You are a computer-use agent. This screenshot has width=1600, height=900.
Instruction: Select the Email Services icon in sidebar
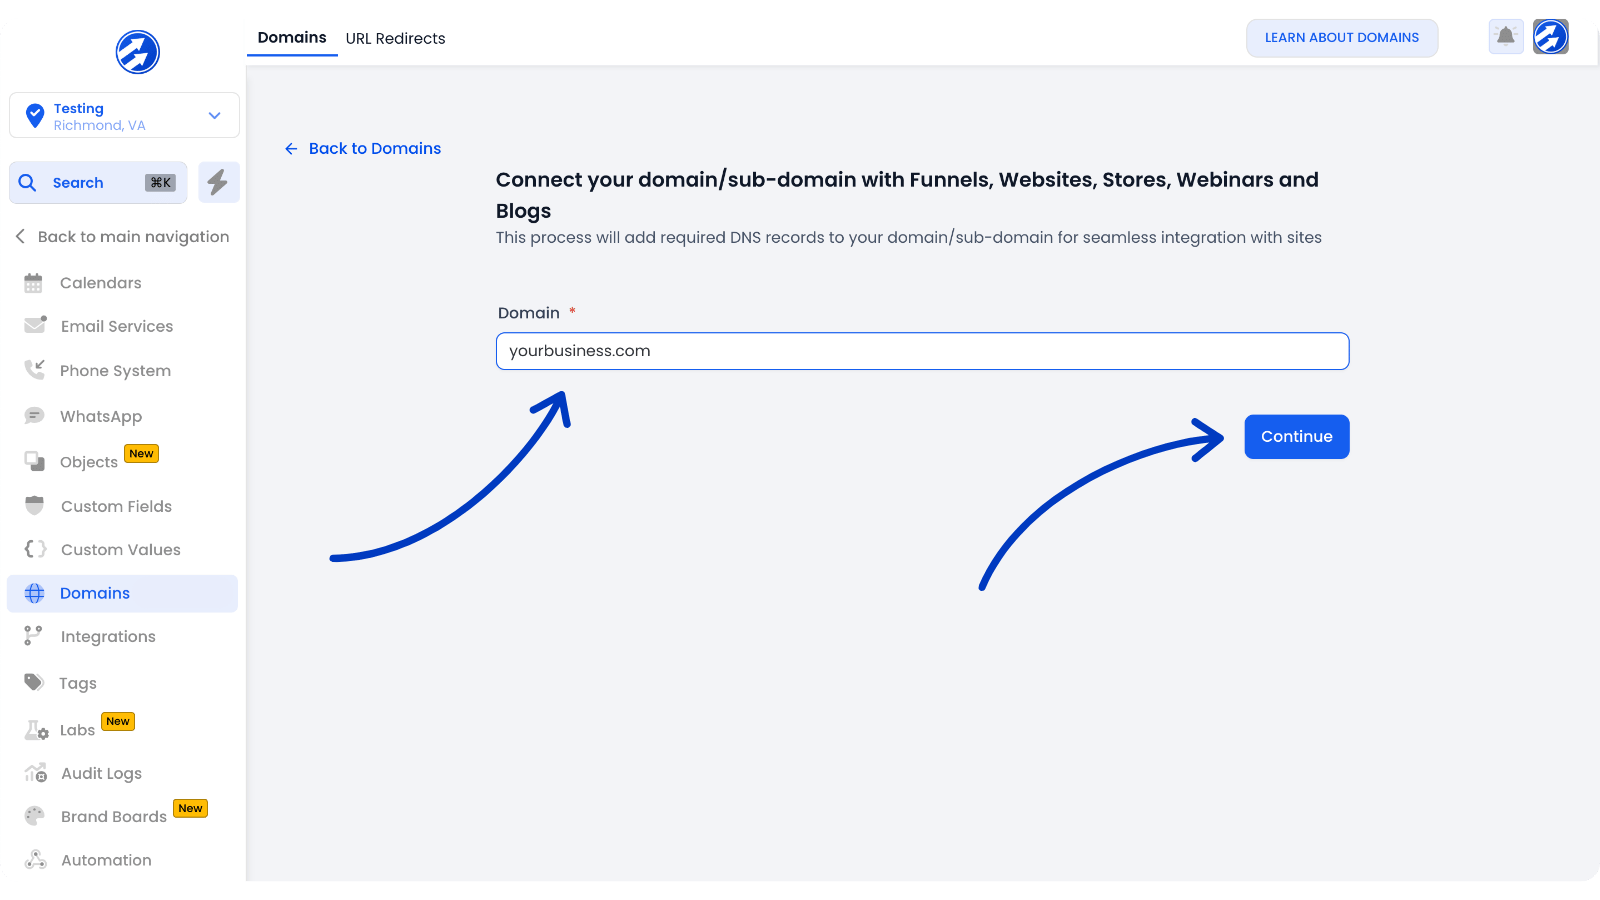point(34,325)
